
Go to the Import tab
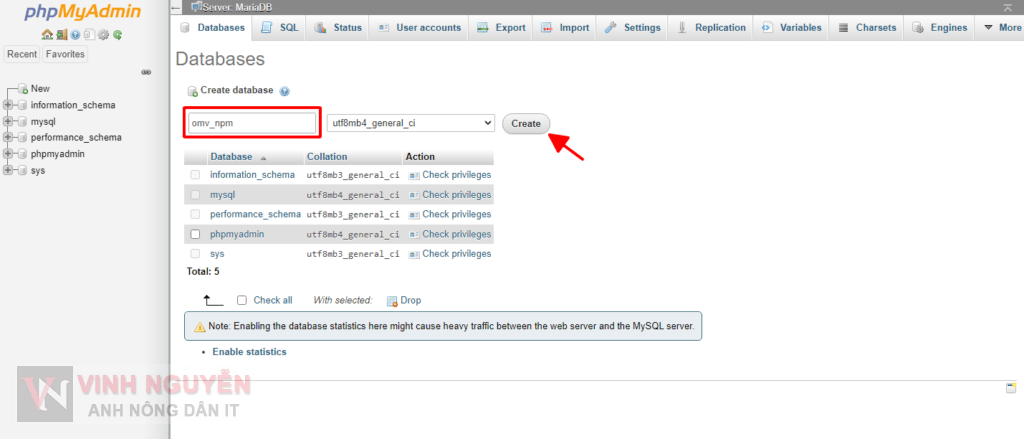[565, 27]
